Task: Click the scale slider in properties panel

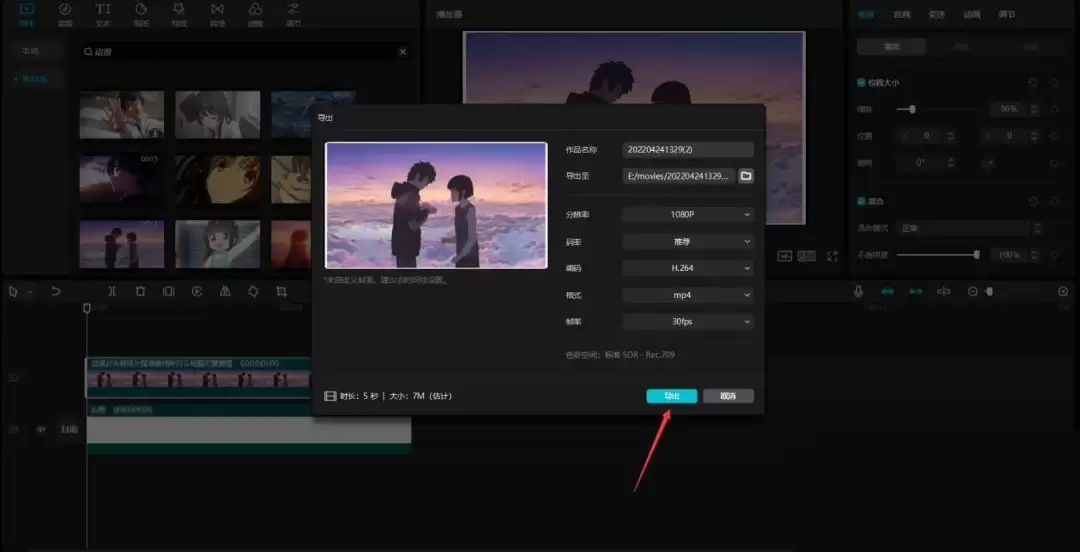Action: (x=936, y=109)
